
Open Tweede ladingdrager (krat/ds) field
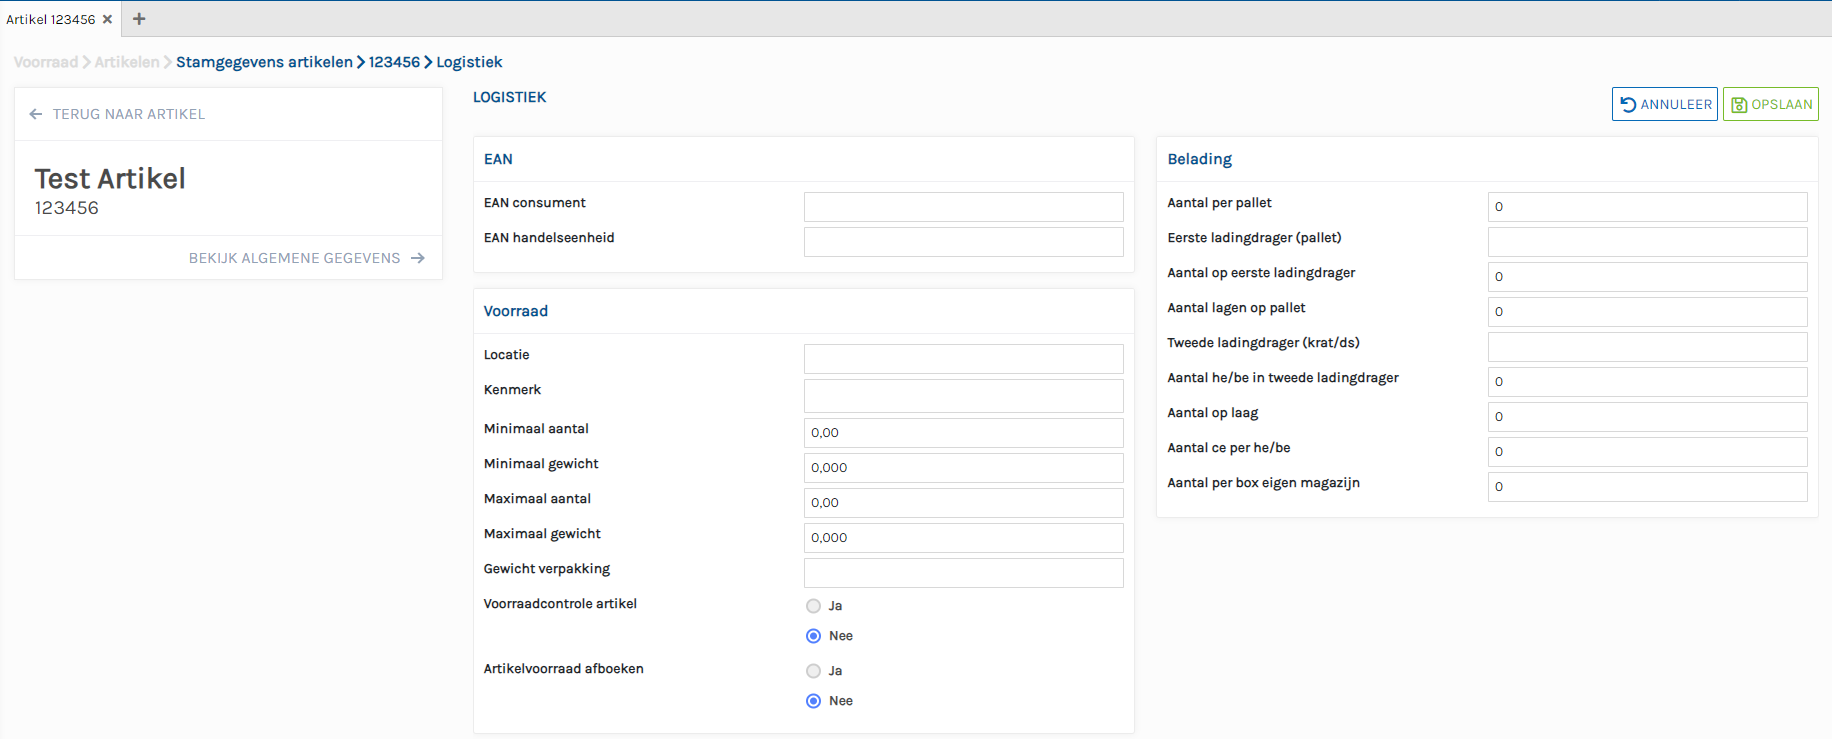[x=1646, y=347]
